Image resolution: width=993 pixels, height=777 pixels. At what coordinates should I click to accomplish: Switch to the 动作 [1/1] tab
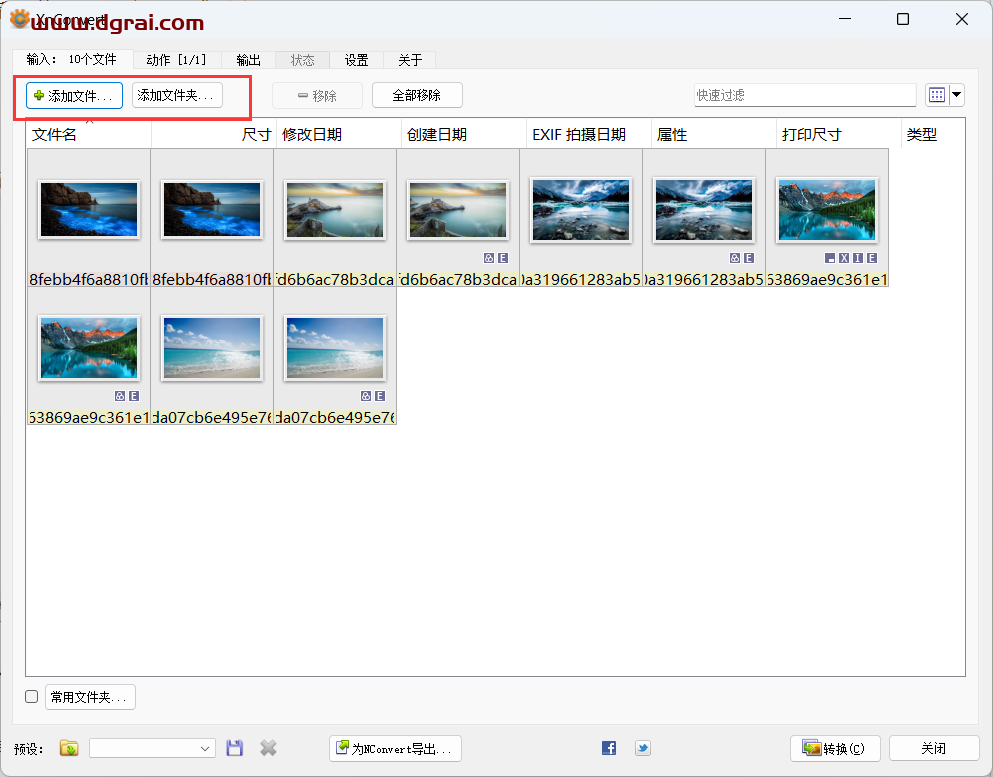pyautogui.click(x=177, y=60)
